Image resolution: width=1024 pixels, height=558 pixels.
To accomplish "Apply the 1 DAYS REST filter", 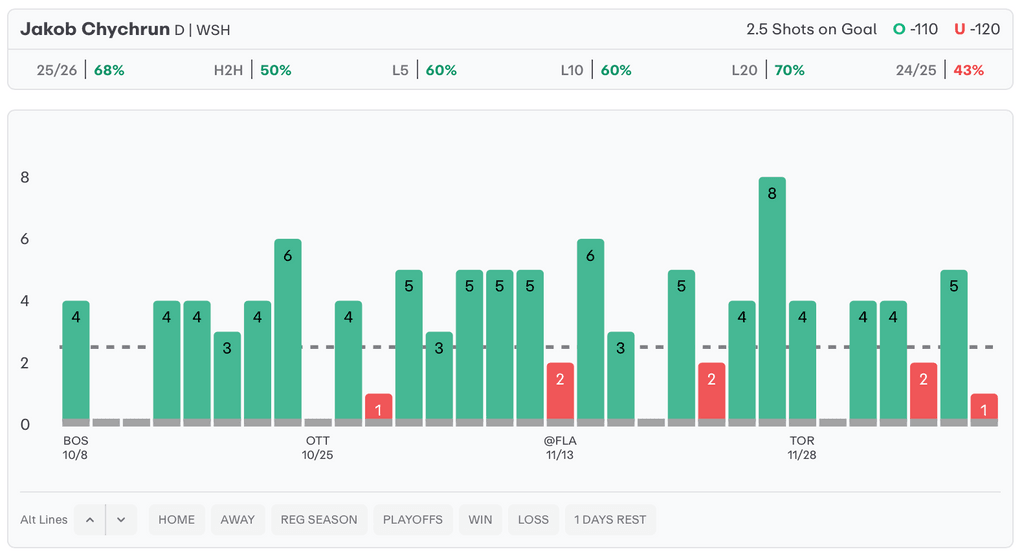I will [610, 520].
